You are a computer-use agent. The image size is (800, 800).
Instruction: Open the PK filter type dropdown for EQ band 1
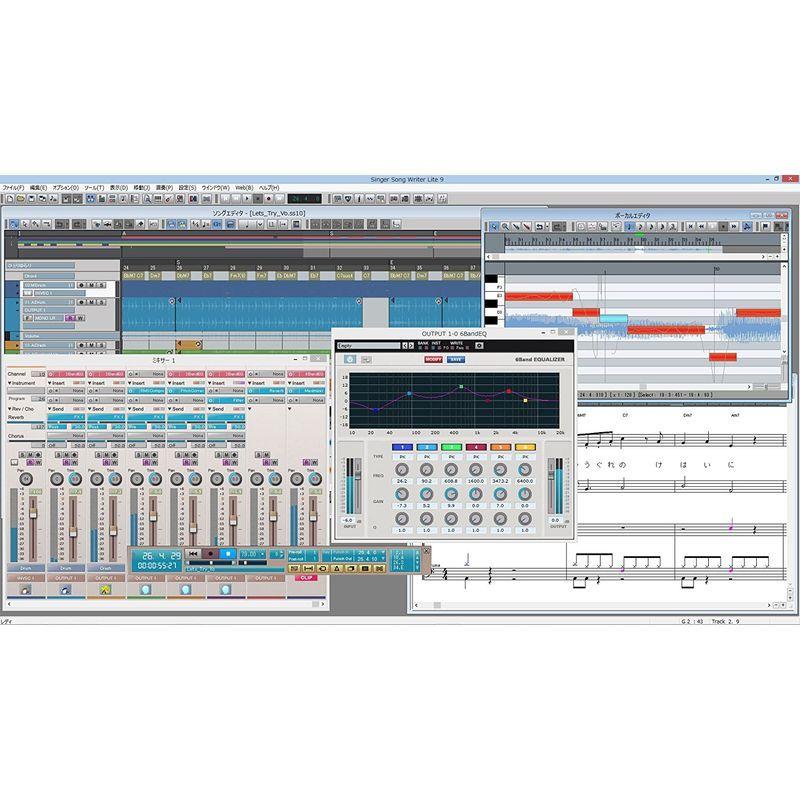400,454
